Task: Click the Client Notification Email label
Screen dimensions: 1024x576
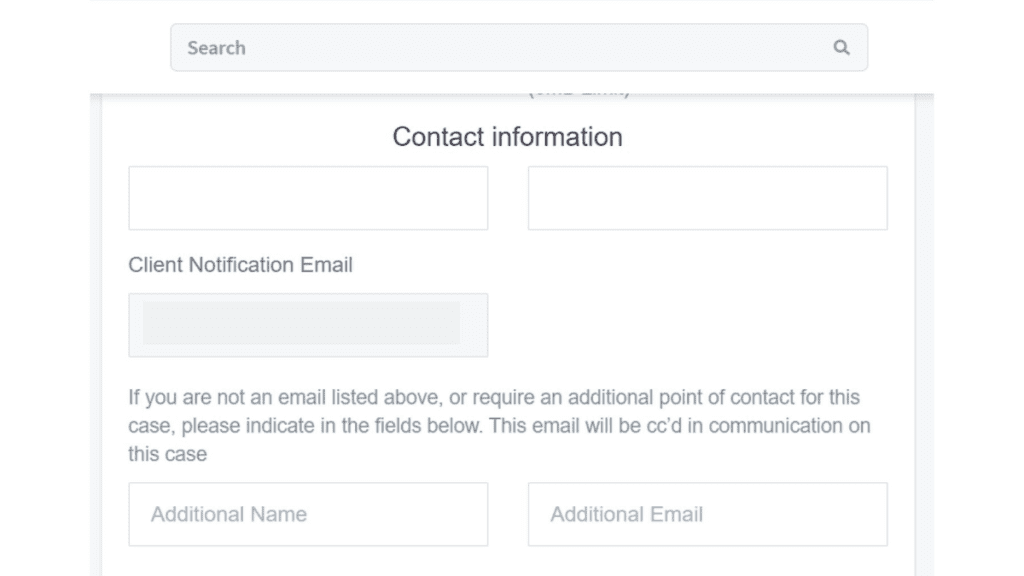Action: point(240,265)
